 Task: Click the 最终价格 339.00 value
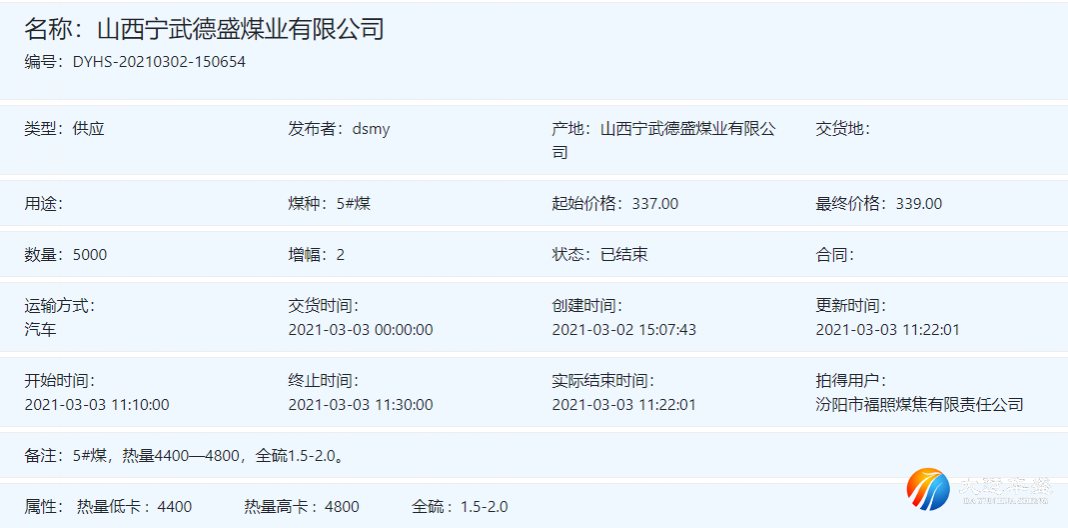click(918, 204)
